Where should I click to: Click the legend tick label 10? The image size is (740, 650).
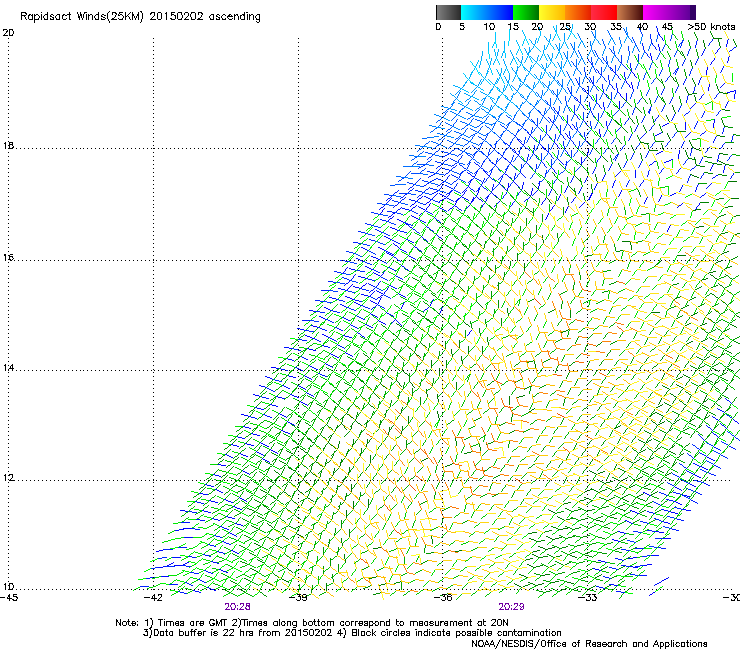pyautogui.click(x=489, y=27)
